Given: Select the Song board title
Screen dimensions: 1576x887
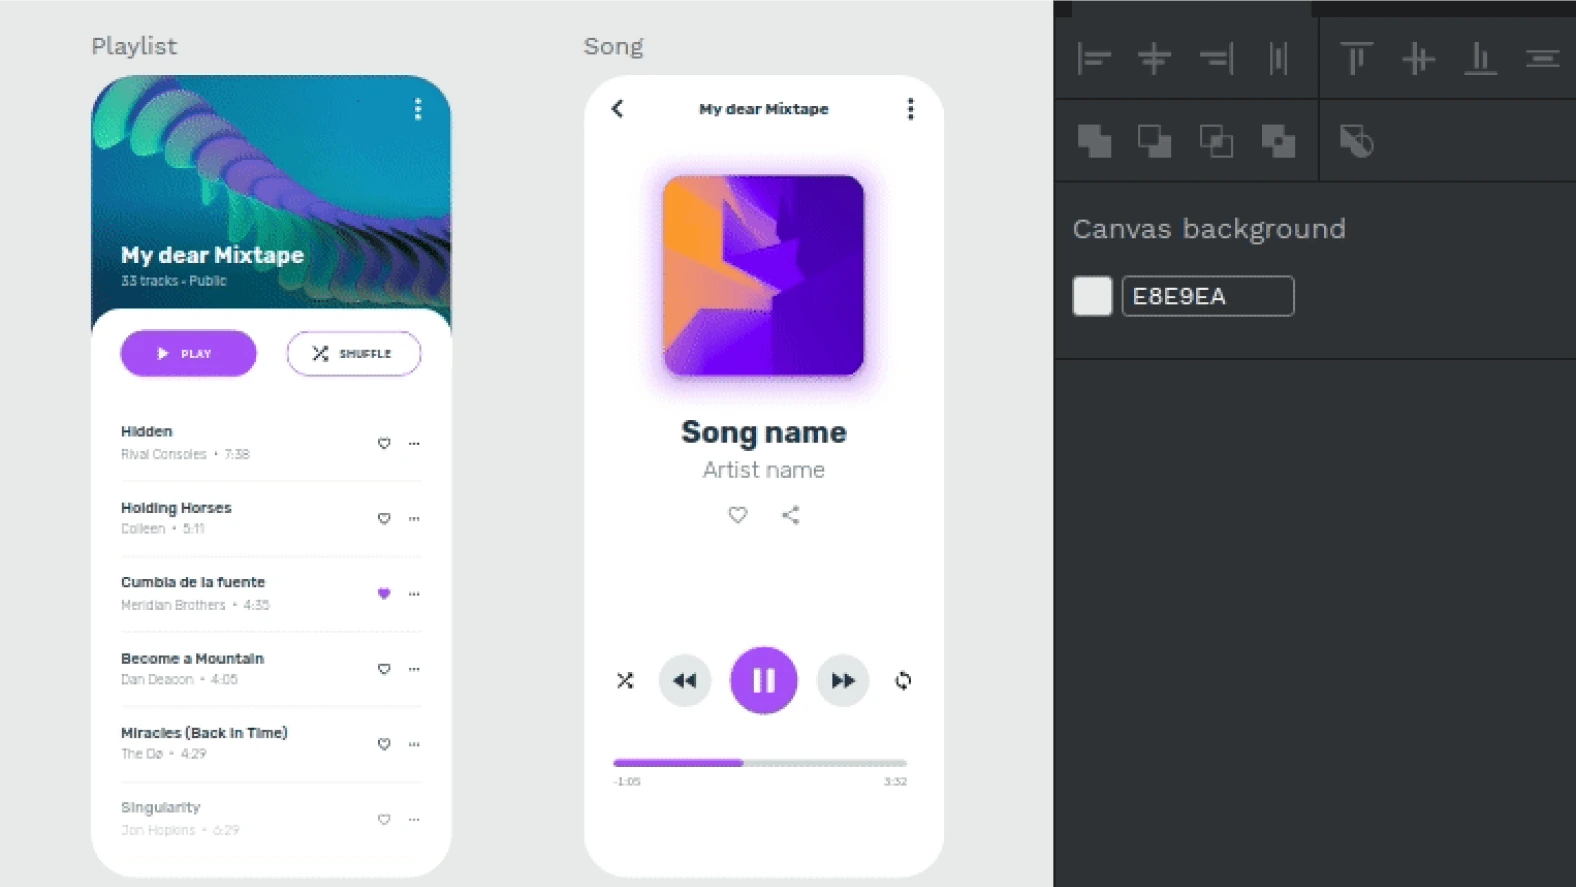Looking at the screenshot, I should point(614,46).
